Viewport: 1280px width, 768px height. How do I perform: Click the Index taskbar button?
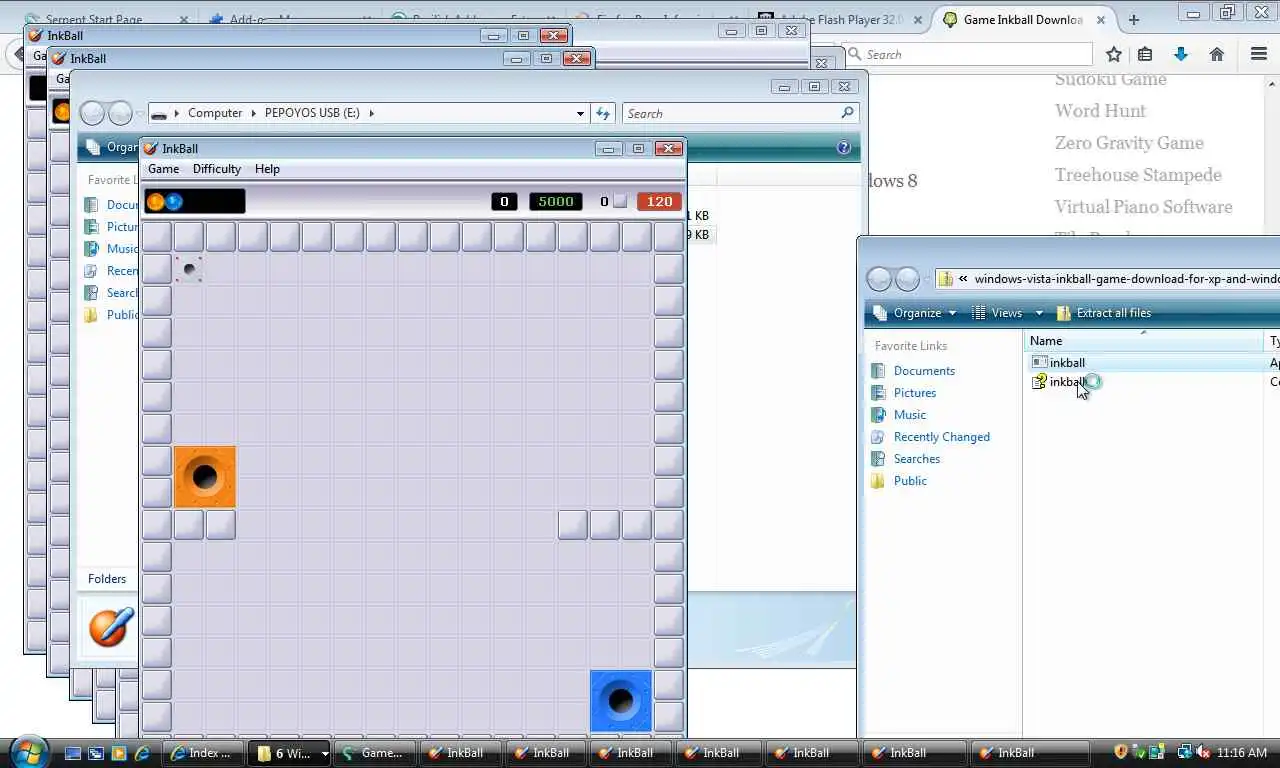203,753
